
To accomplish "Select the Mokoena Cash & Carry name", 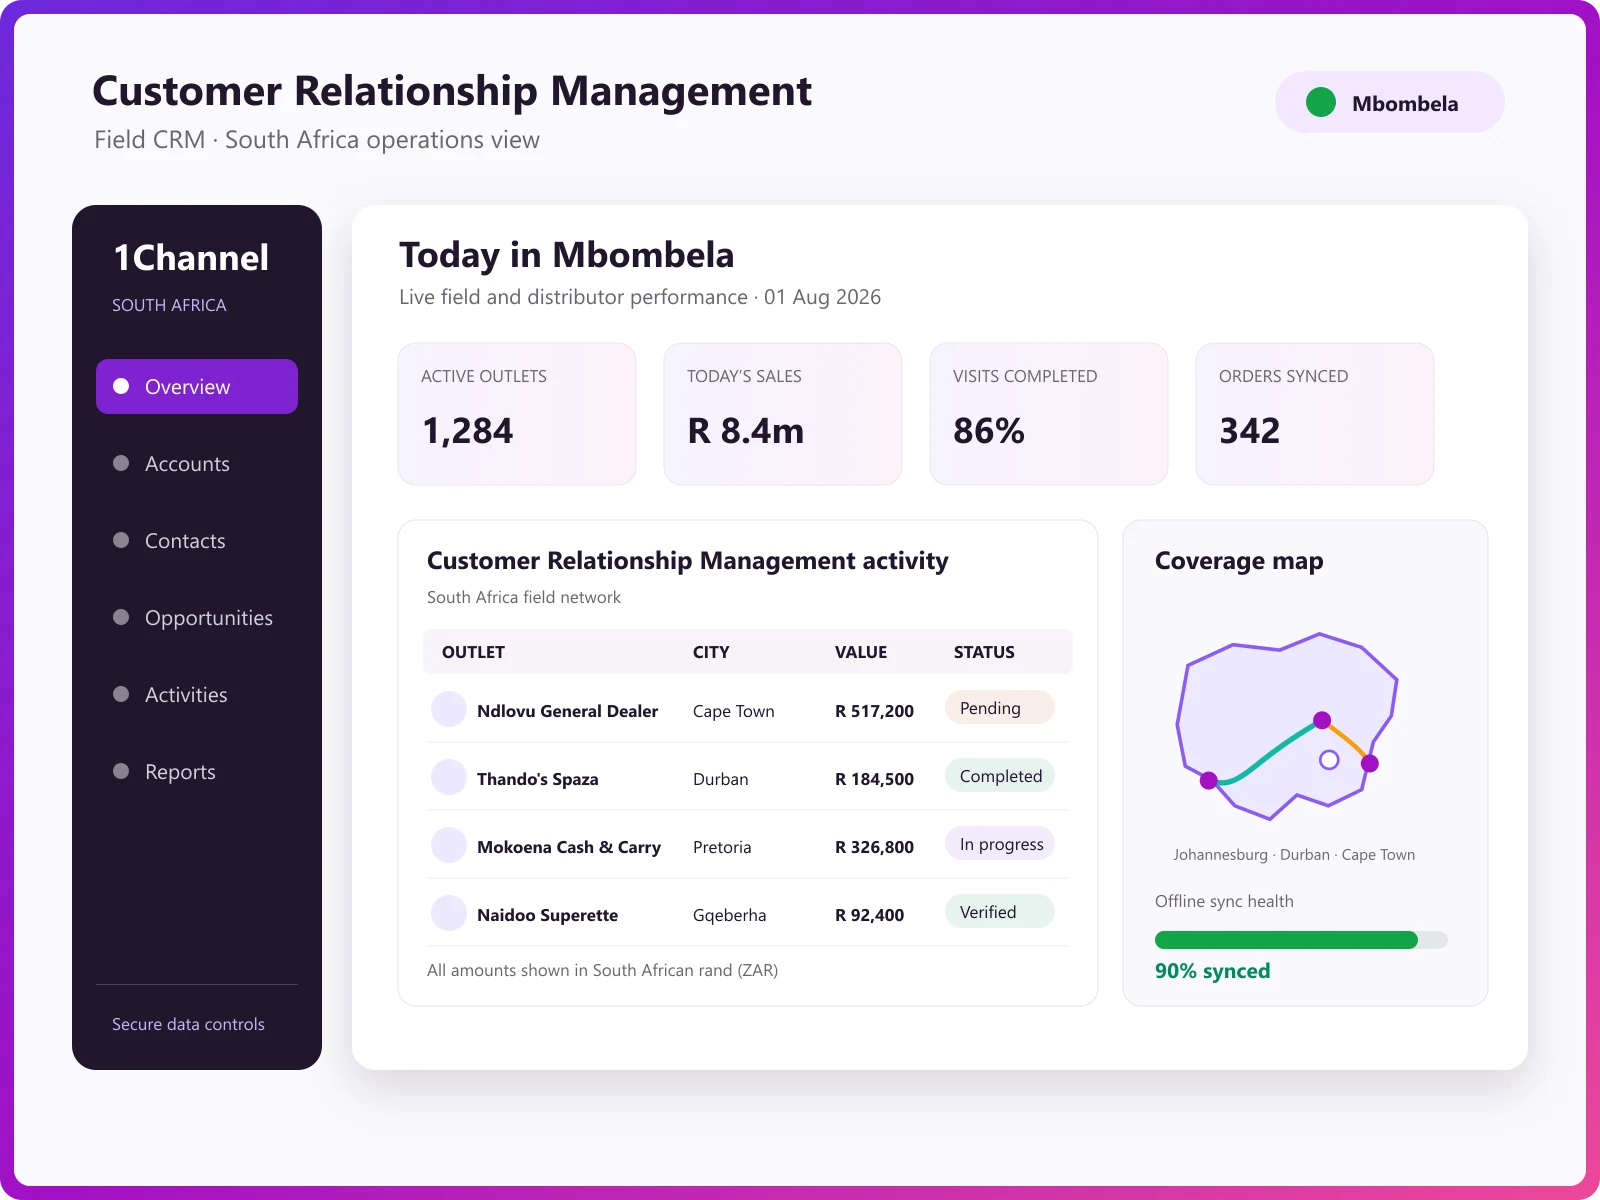I will coord(569,847).
